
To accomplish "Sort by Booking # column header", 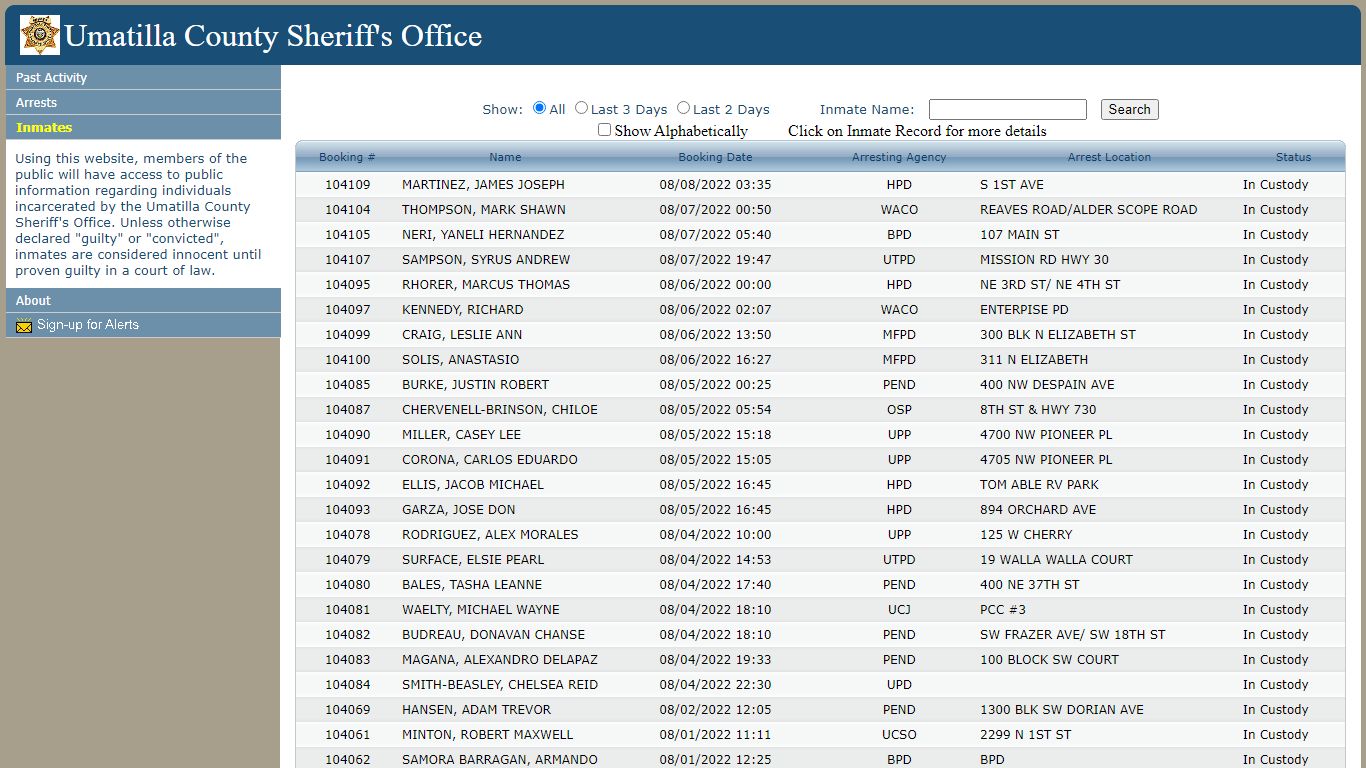I will (x=347, y=157).
